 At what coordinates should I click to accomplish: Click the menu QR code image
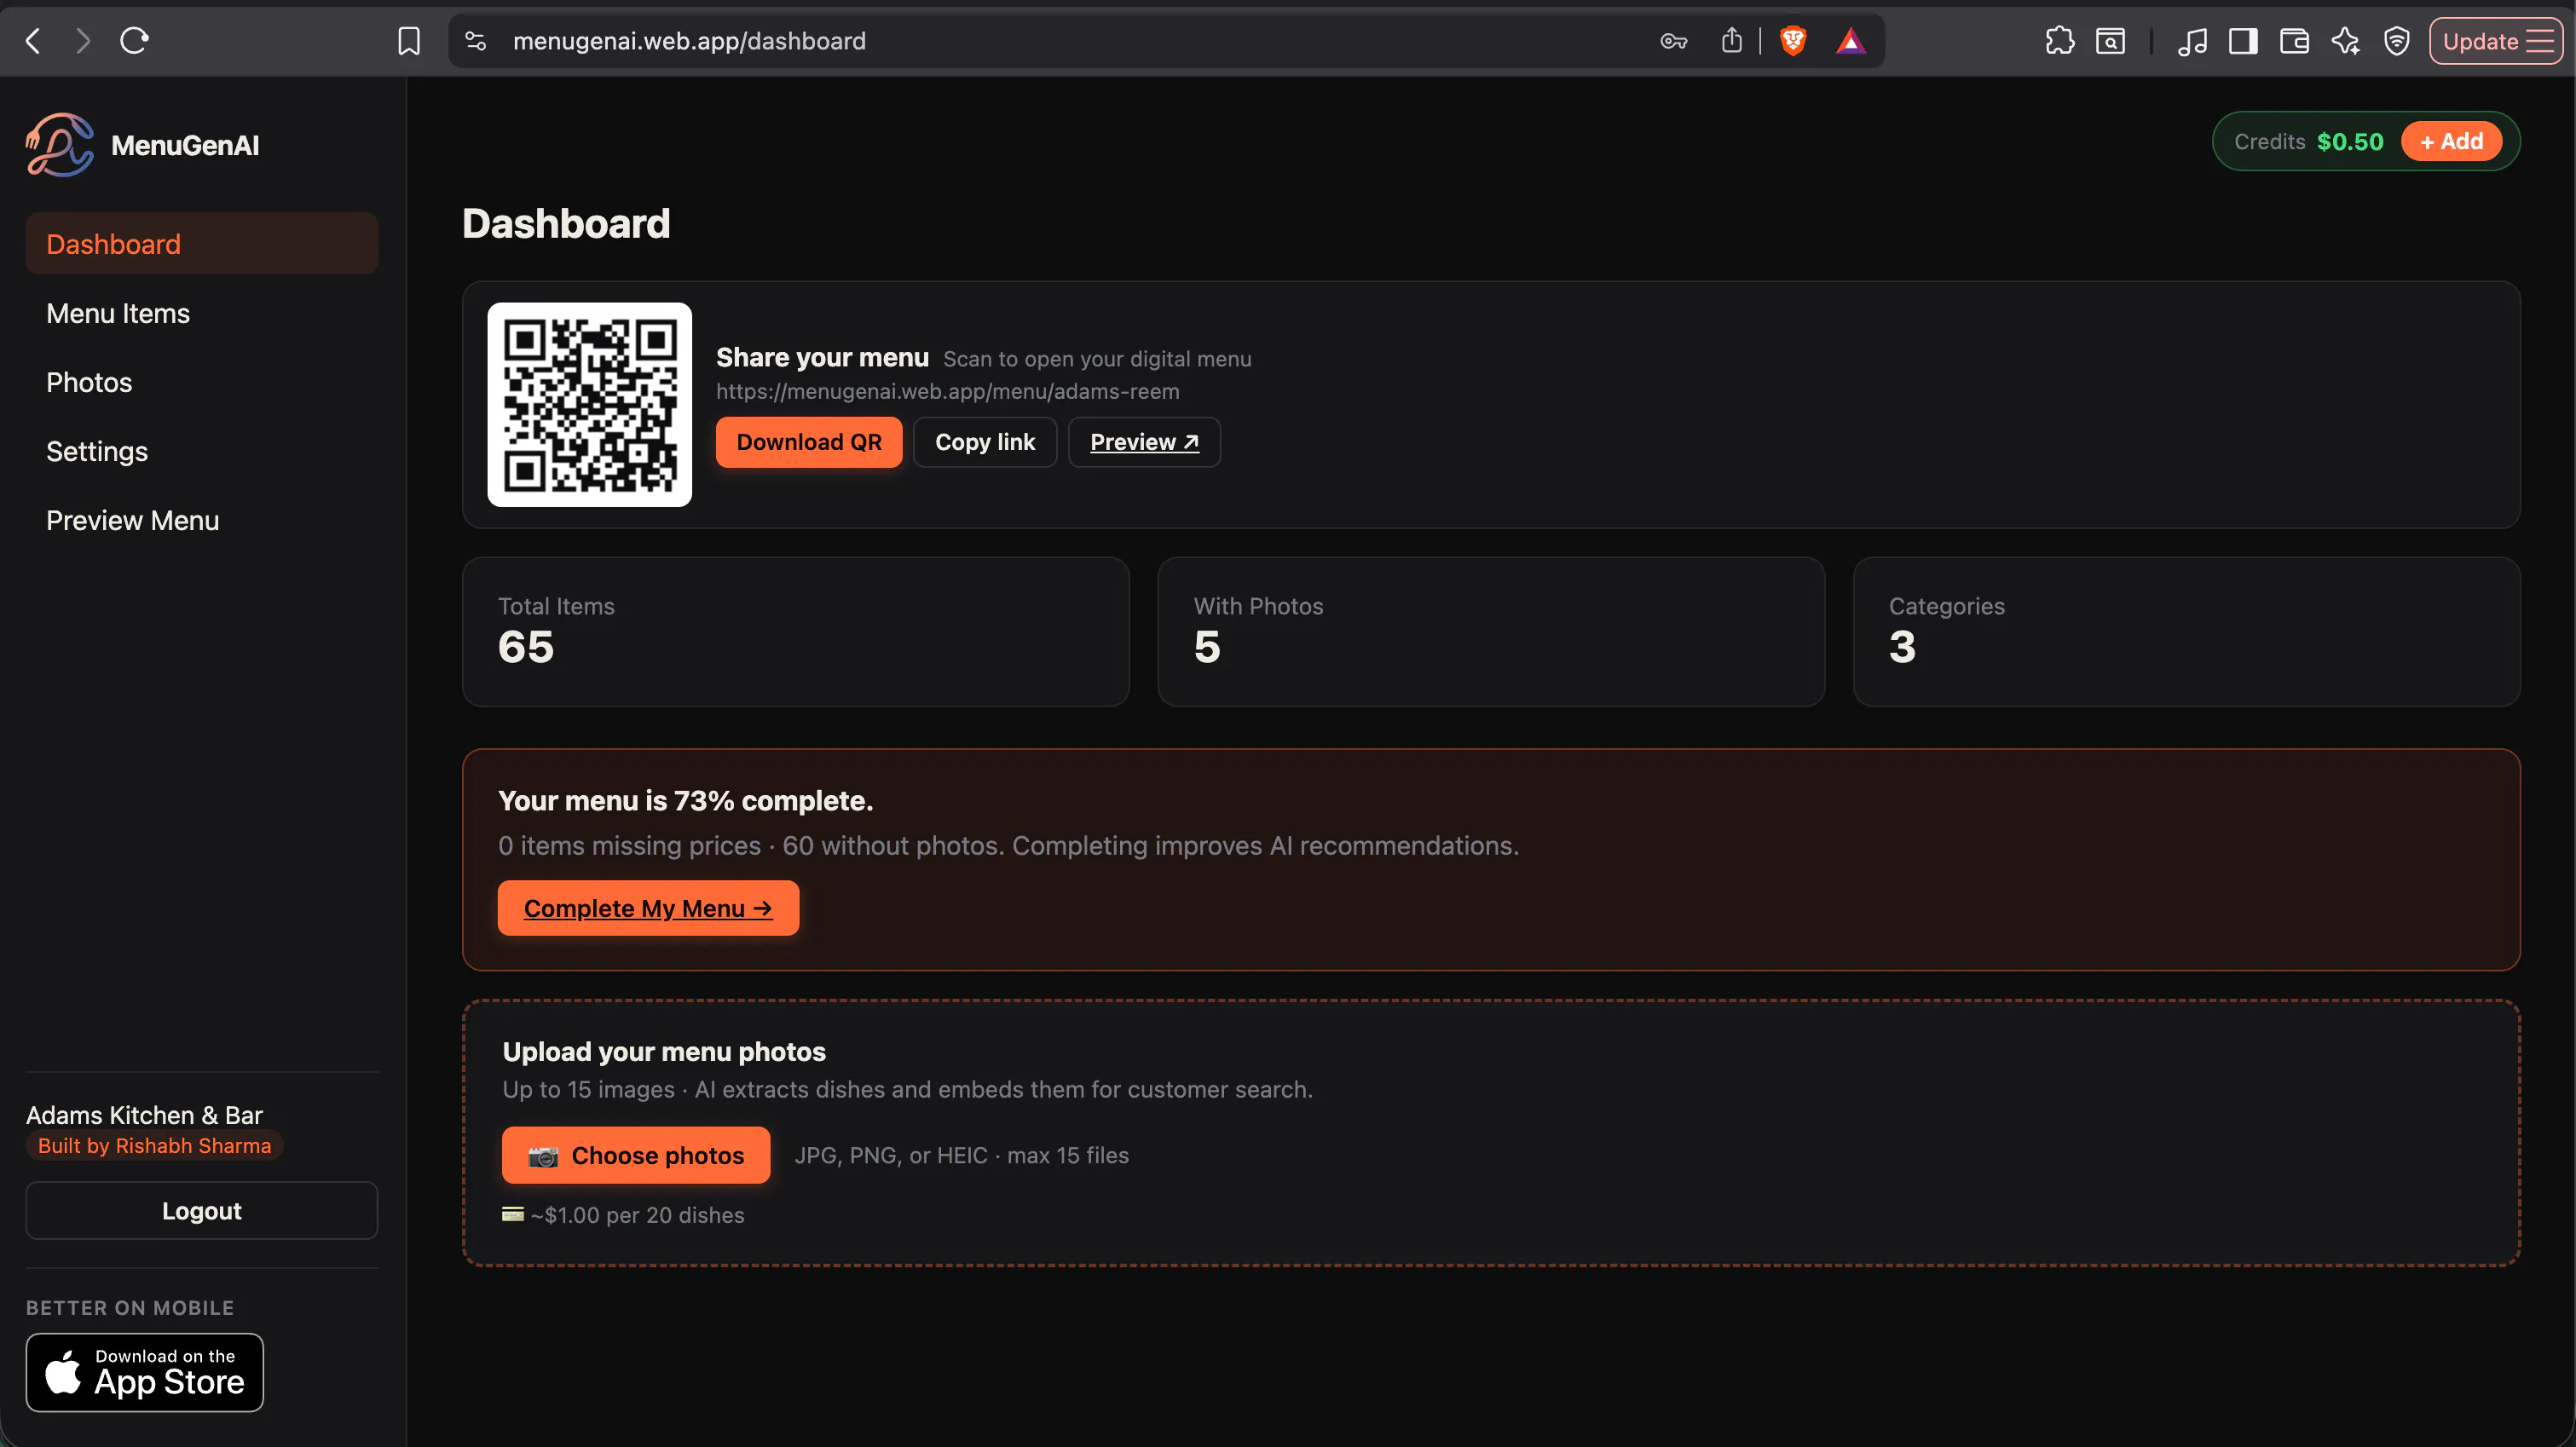pyautogui.click(x=590, y=405)
